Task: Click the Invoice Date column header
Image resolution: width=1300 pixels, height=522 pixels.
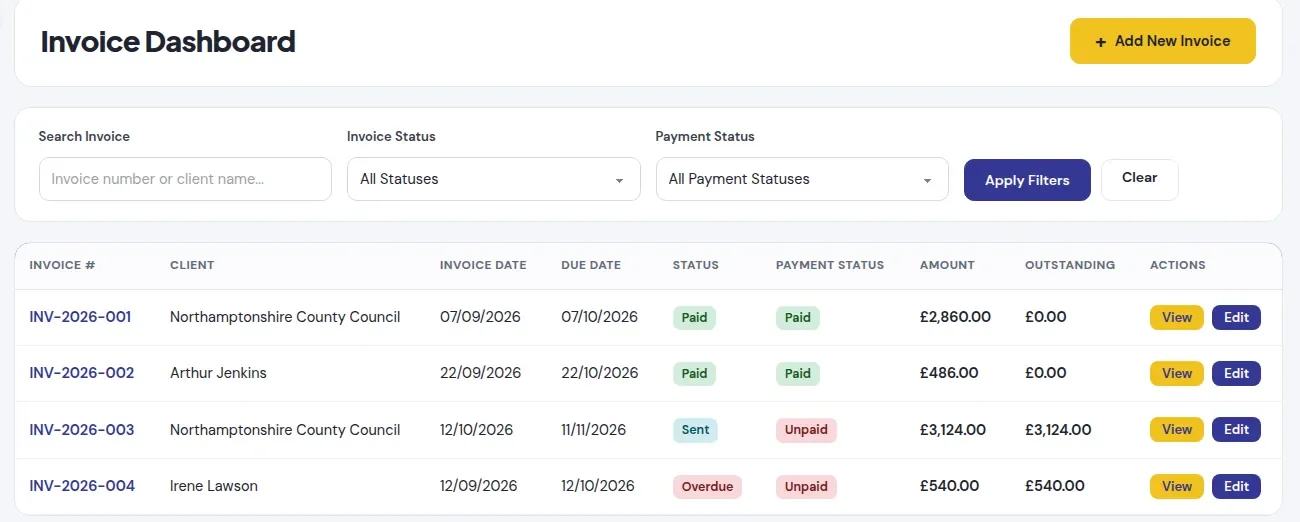Action: 483,265
